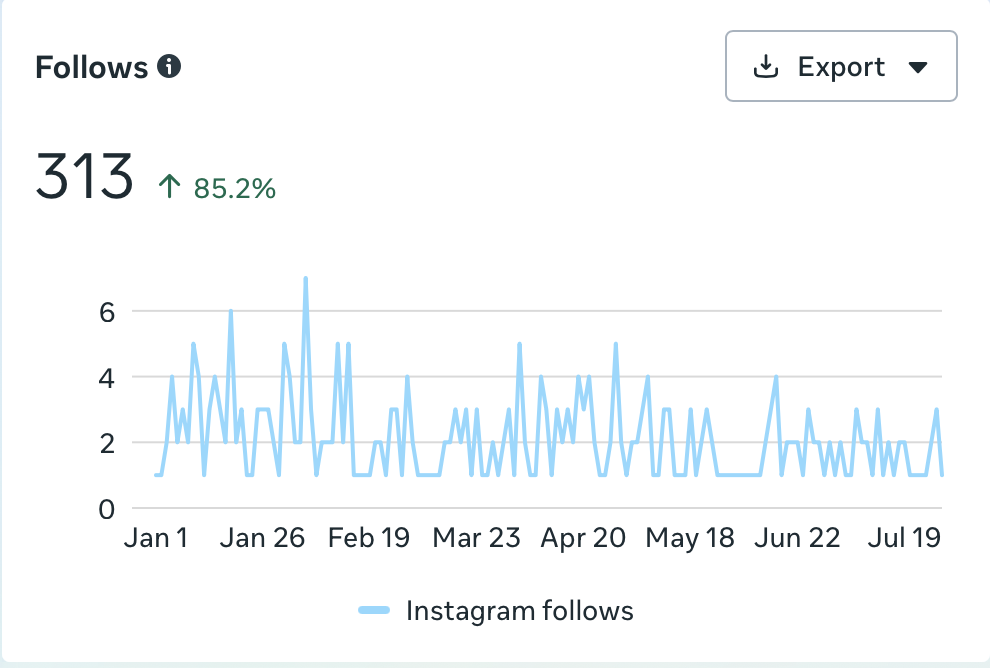Image resolution: width=990 pixels, height=668 pixels.
Task: Click the chart's highest peak at 7 follows
Action: point(306,278)
